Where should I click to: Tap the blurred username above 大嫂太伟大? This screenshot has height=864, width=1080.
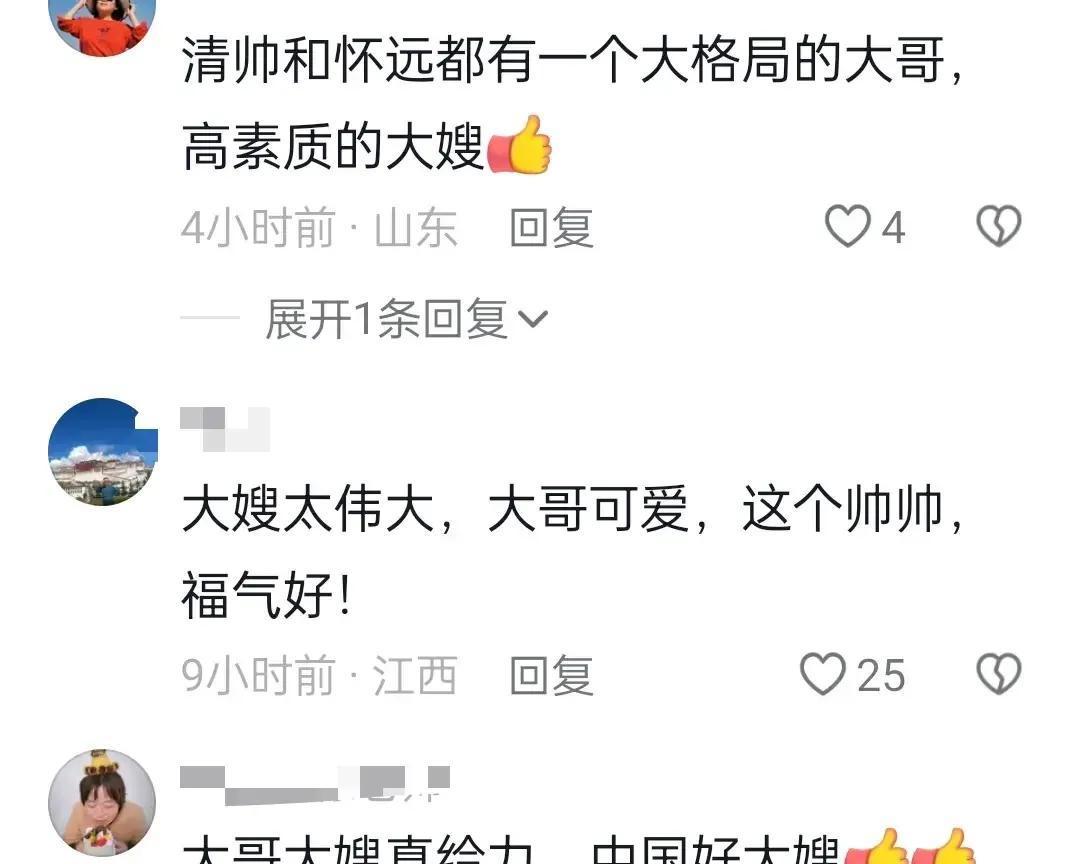225,429
